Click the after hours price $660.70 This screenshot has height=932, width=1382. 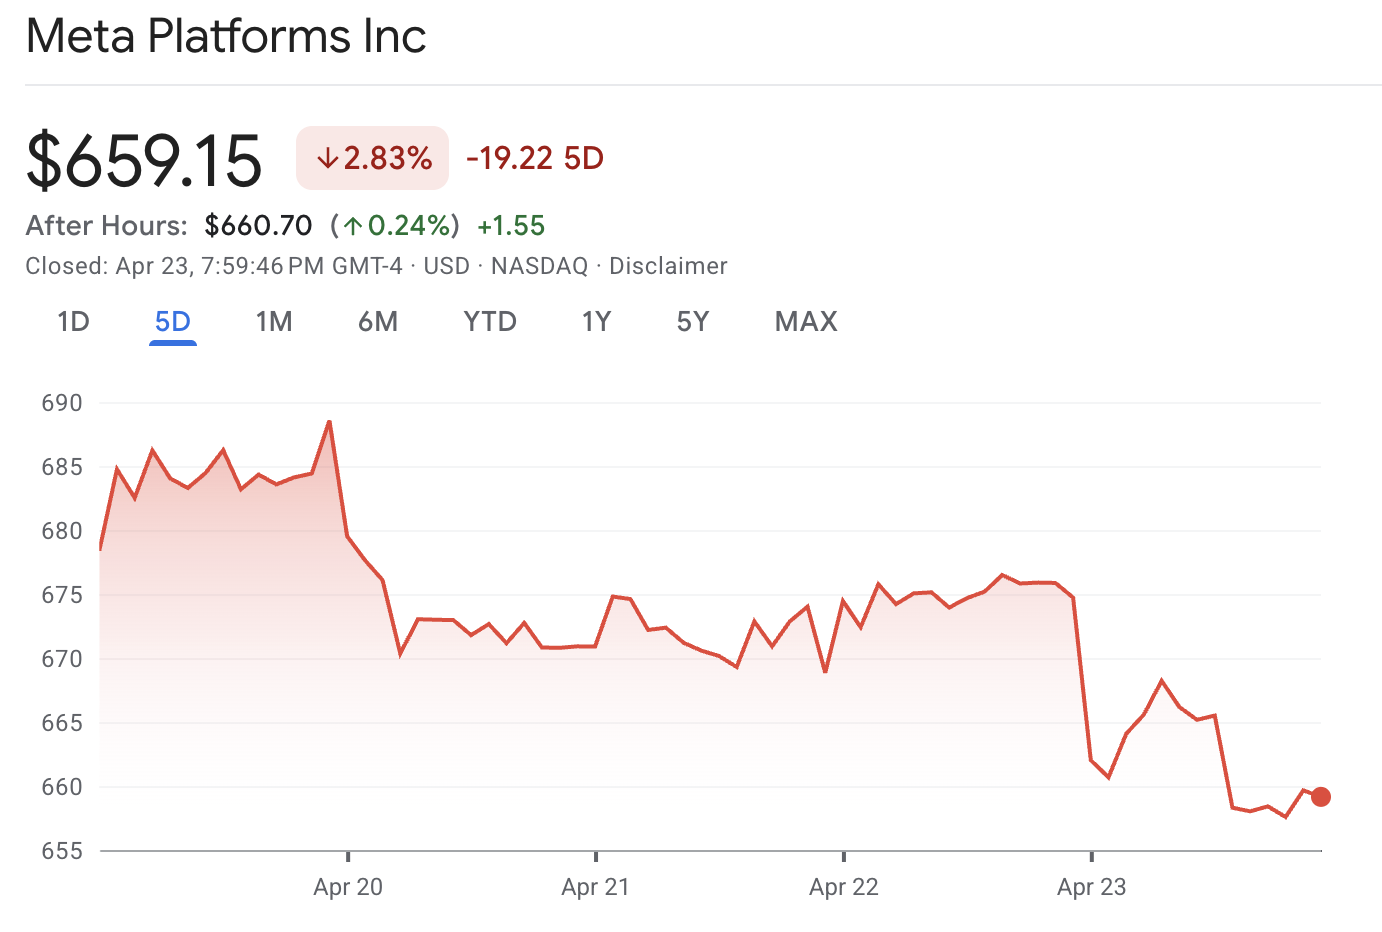258,225
